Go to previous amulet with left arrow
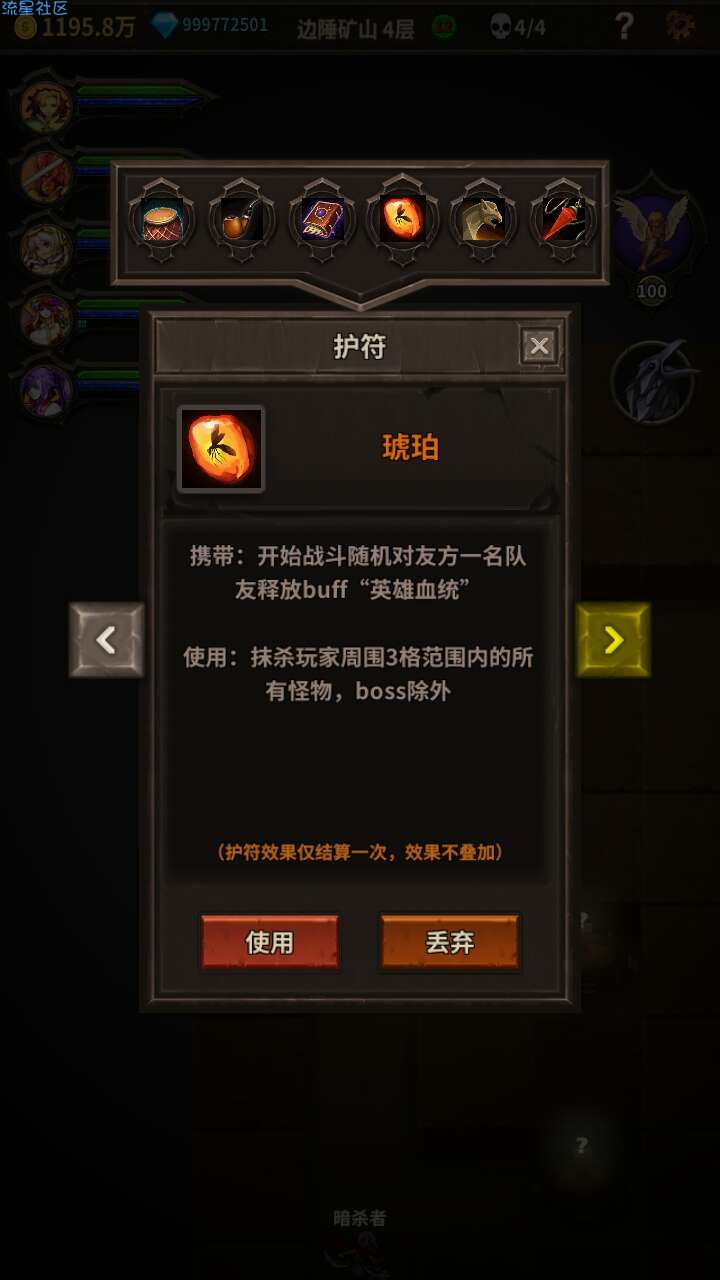The height and width of the screenshot is (1280, 720). tap(107, 640)
